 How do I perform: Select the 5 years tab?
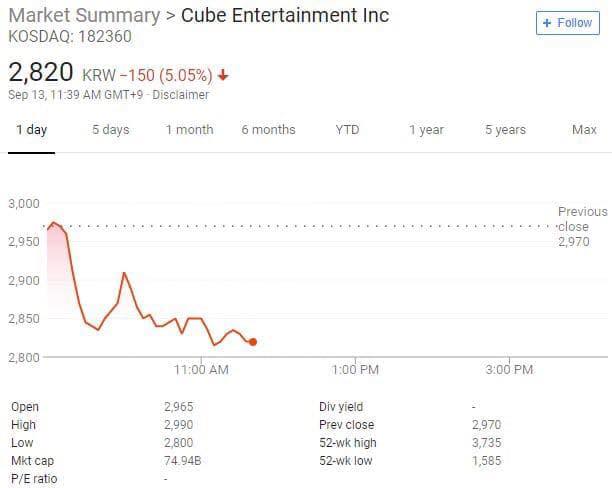pyautogui.click(x=505, y=130)
